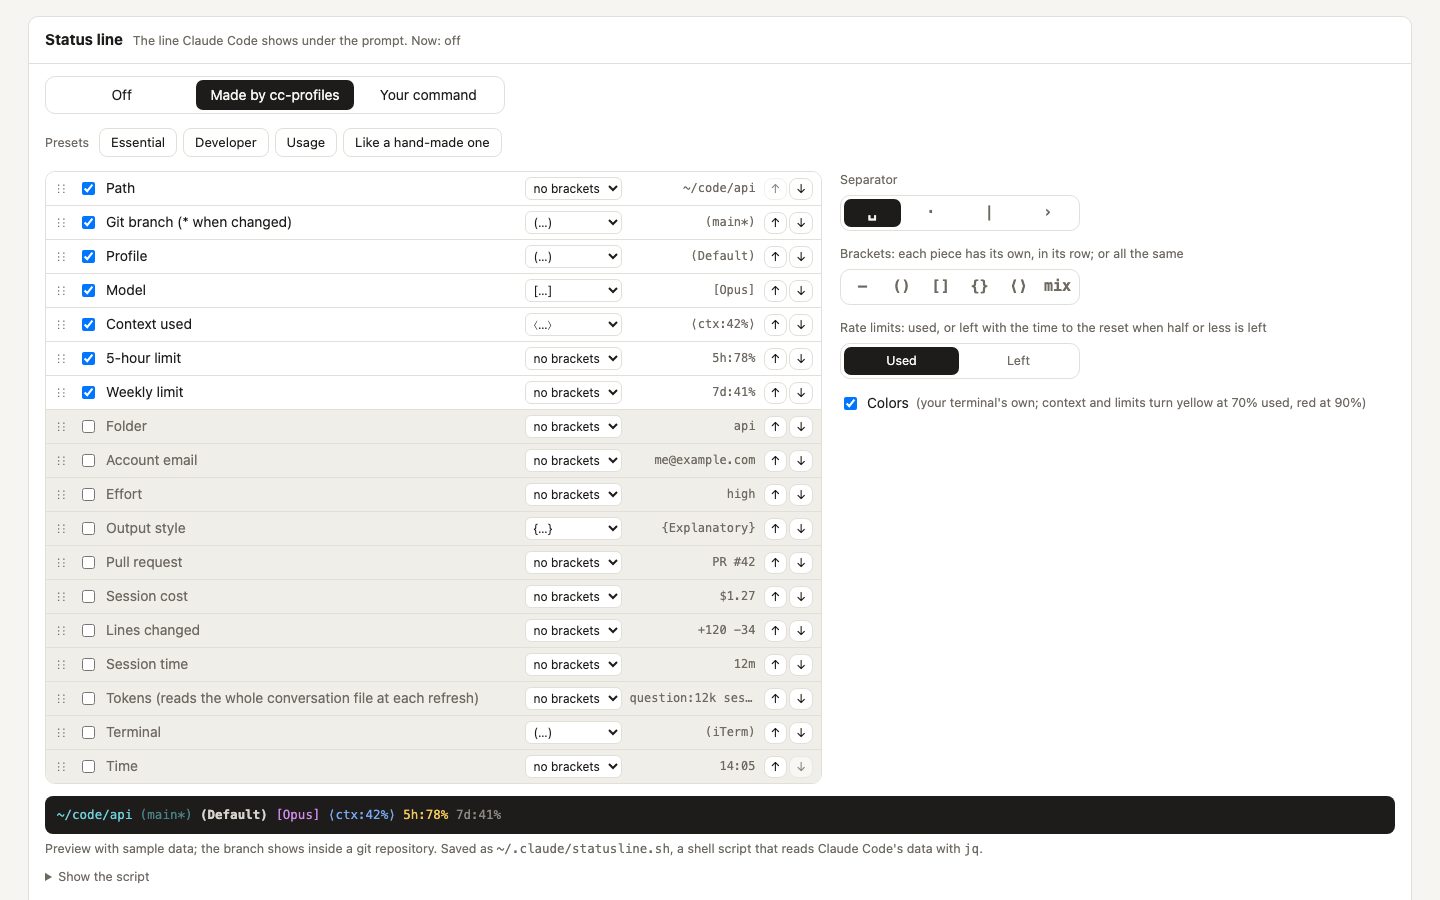
Task: Click the drag handle beside Pull request
Action: pyautogui.click(x=61, y=562)
